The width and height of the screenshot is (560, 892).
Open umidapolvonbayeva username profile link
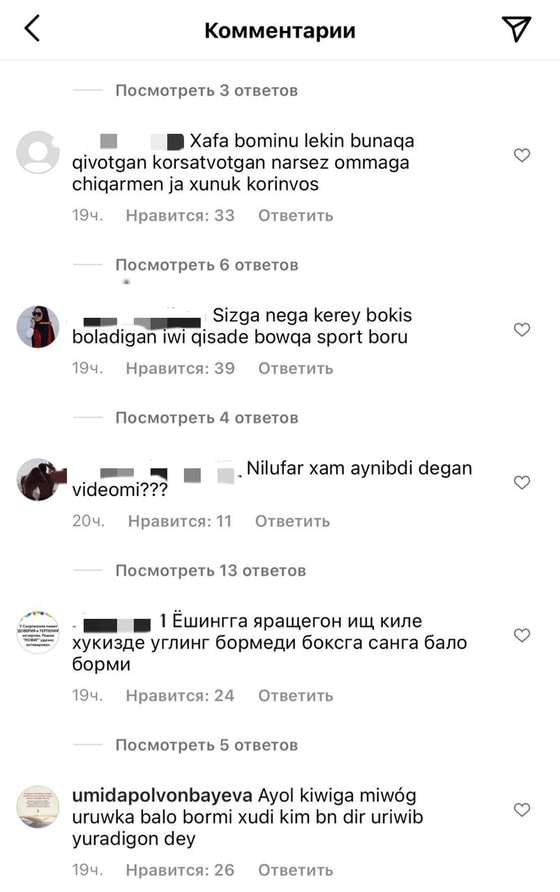click(162, 795)
